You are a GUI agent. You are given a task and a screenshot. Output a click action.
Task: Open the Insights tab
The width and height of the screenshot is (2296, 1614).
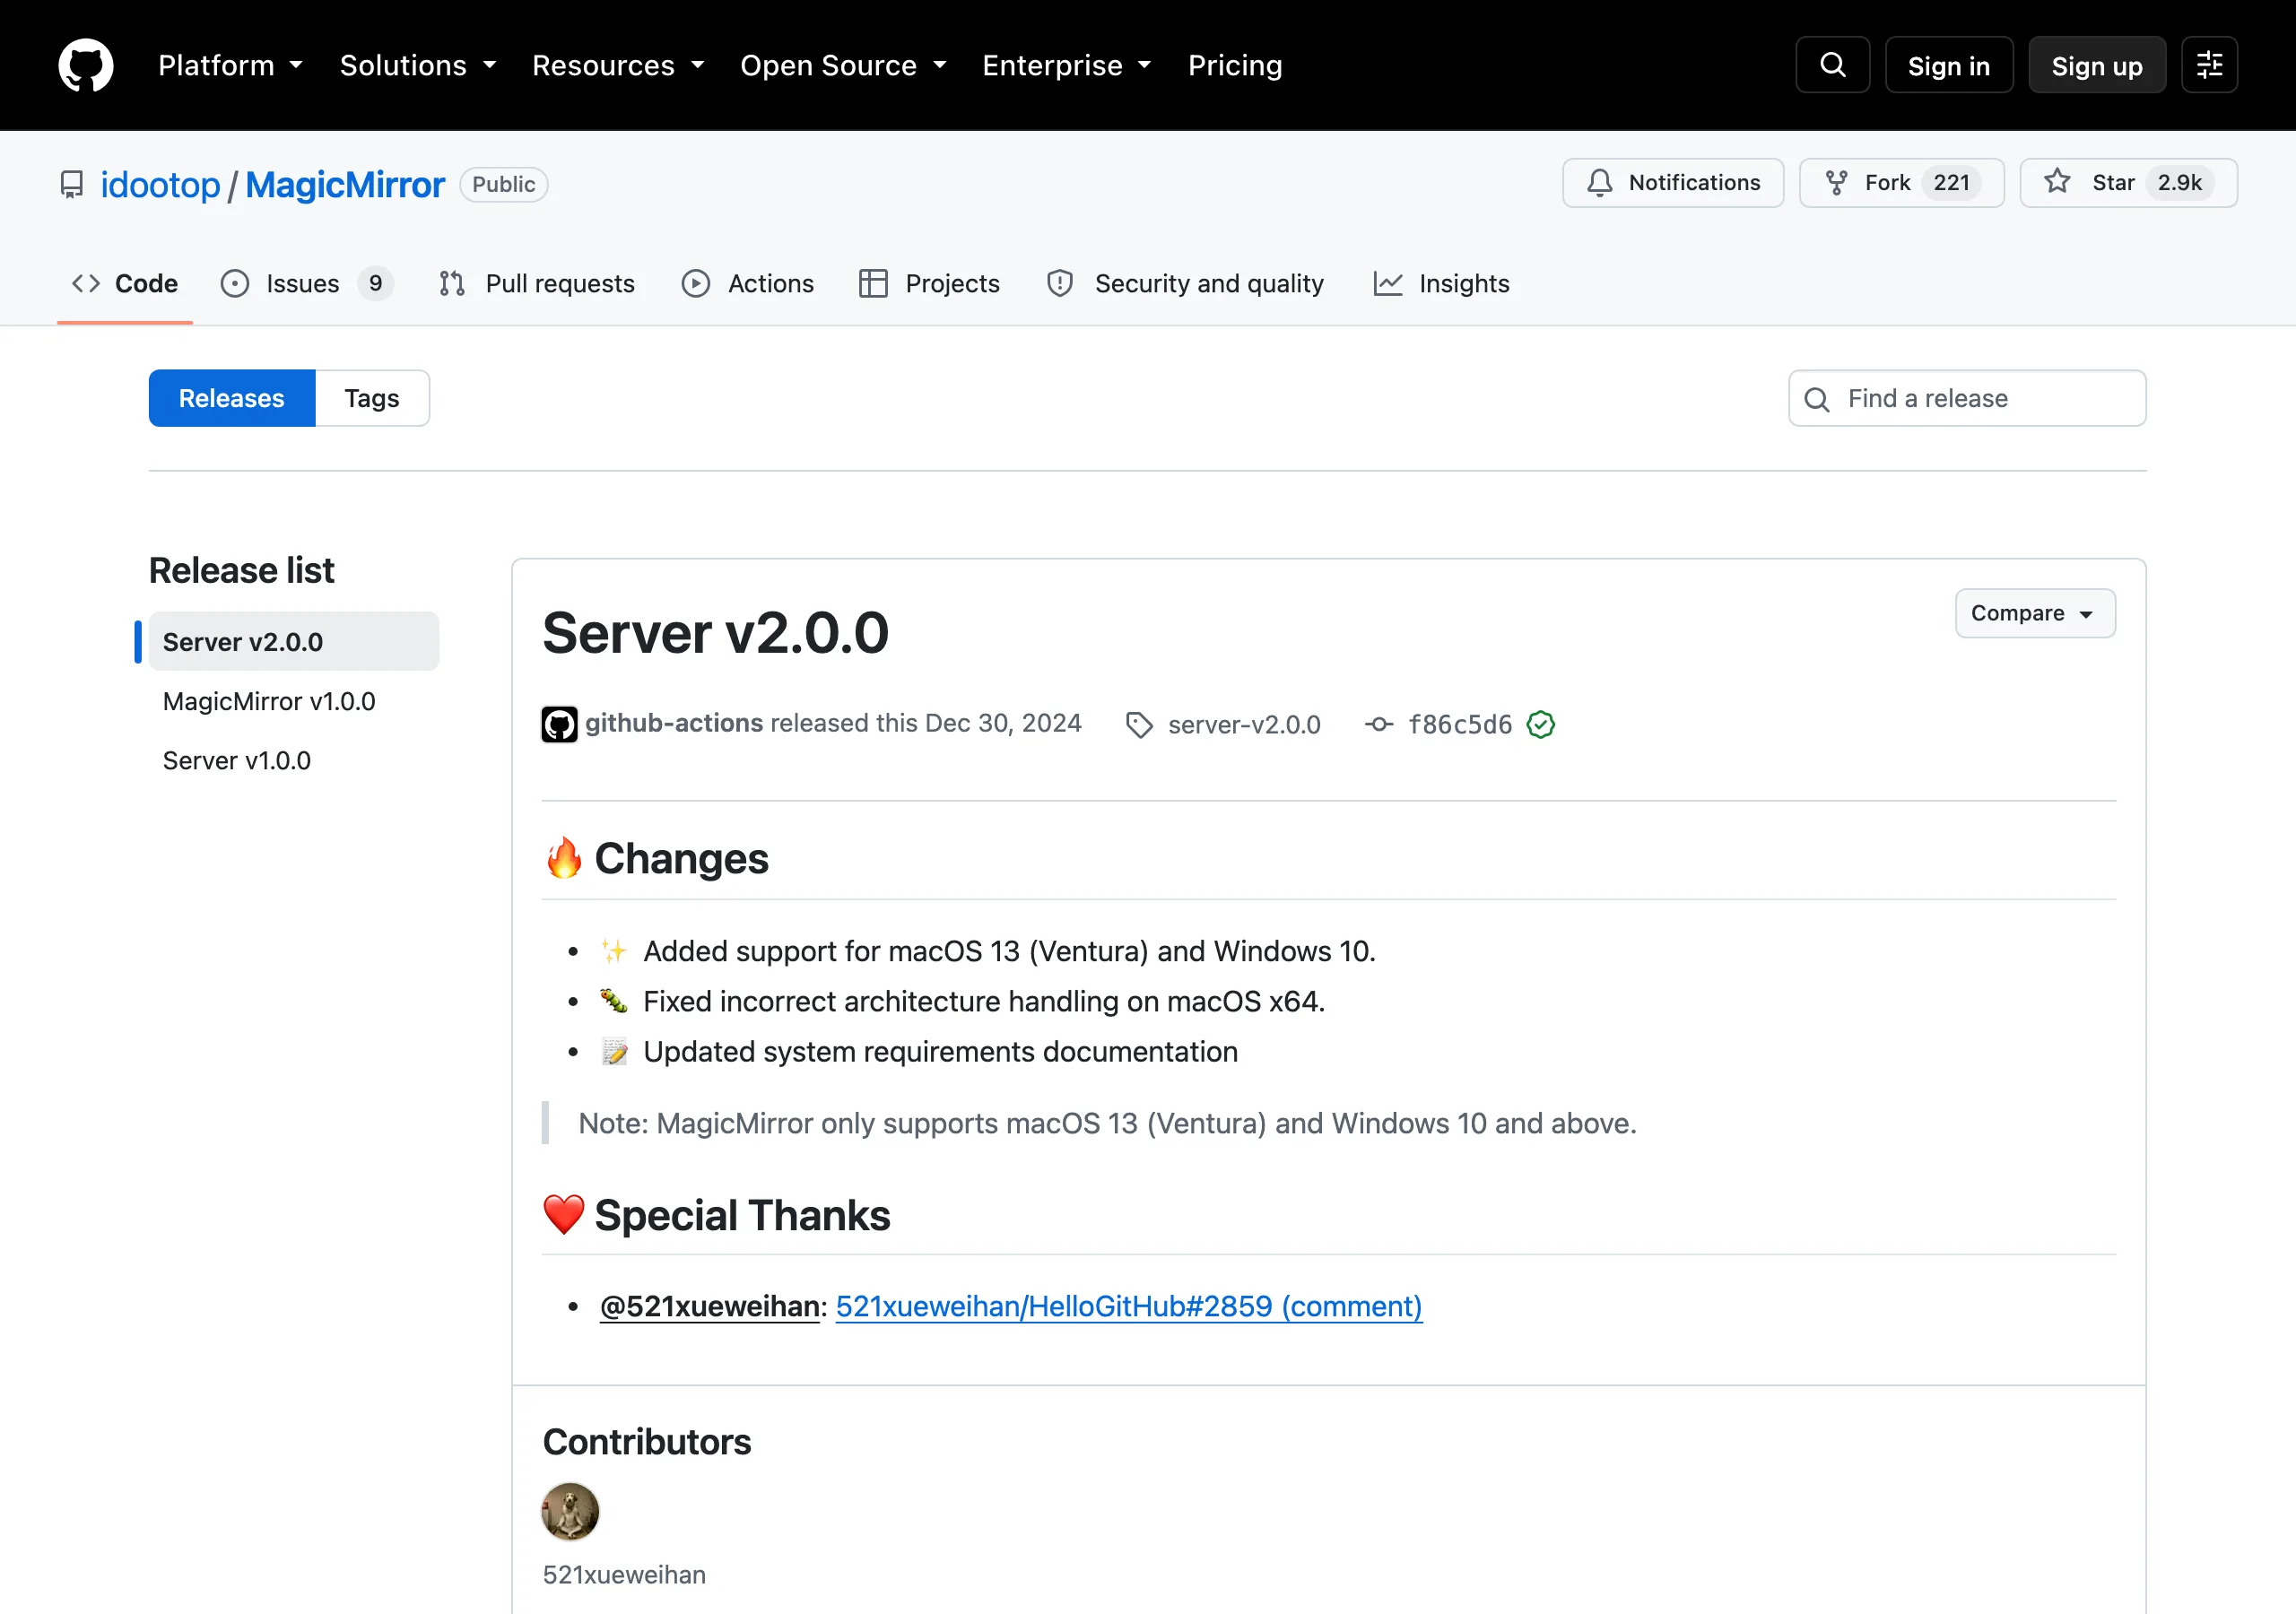1441,284
